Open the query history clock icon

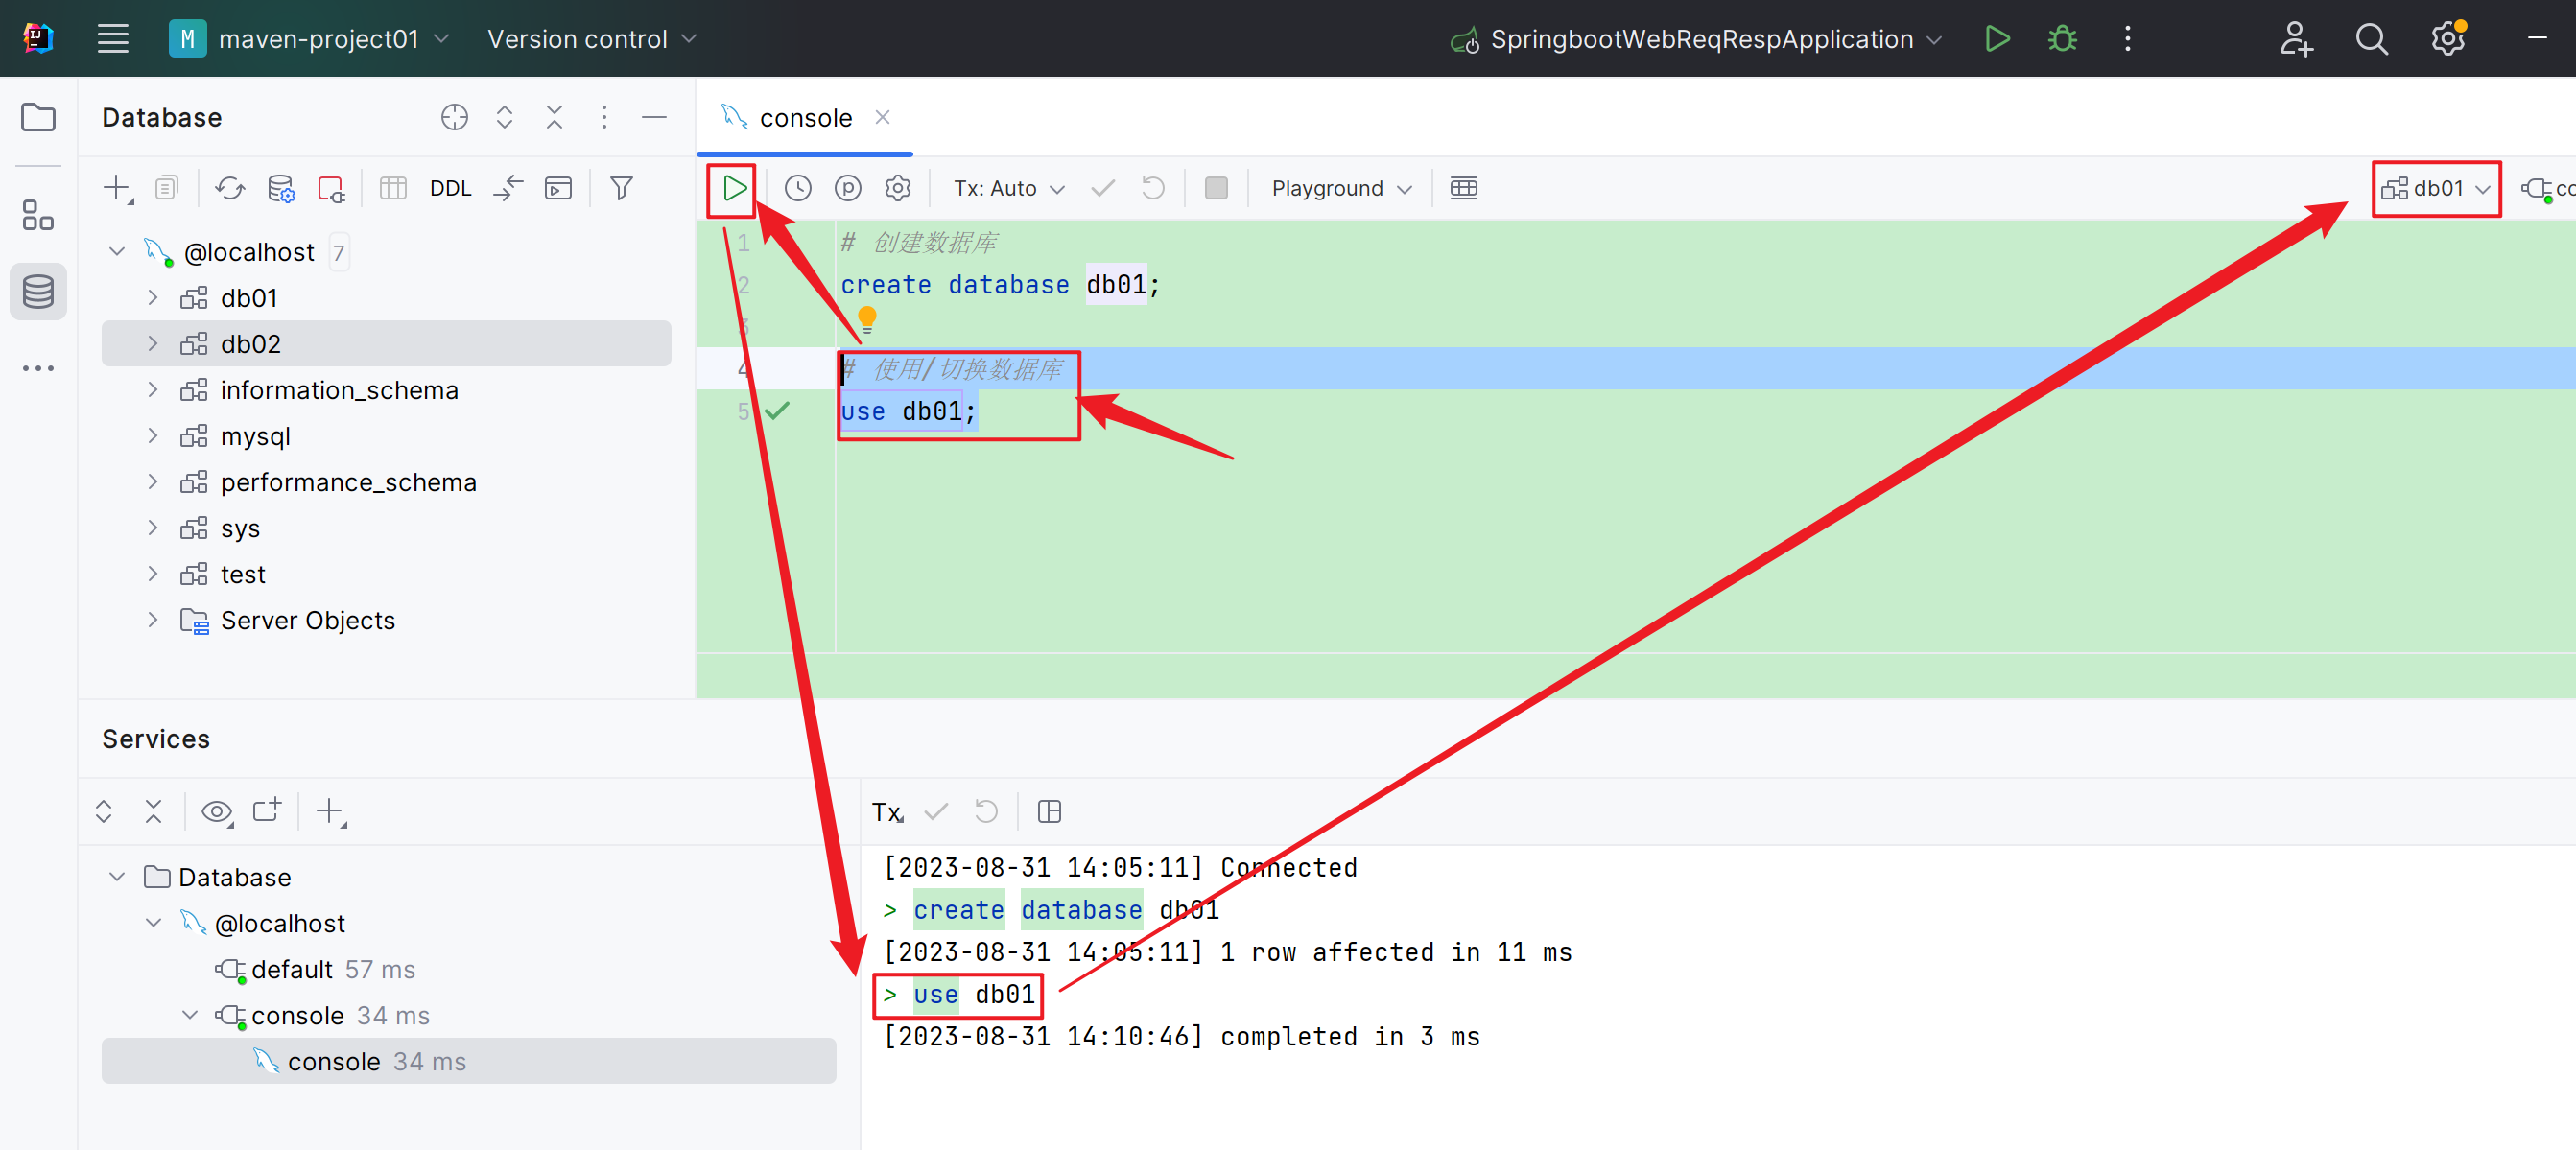(x=797, y=188)
